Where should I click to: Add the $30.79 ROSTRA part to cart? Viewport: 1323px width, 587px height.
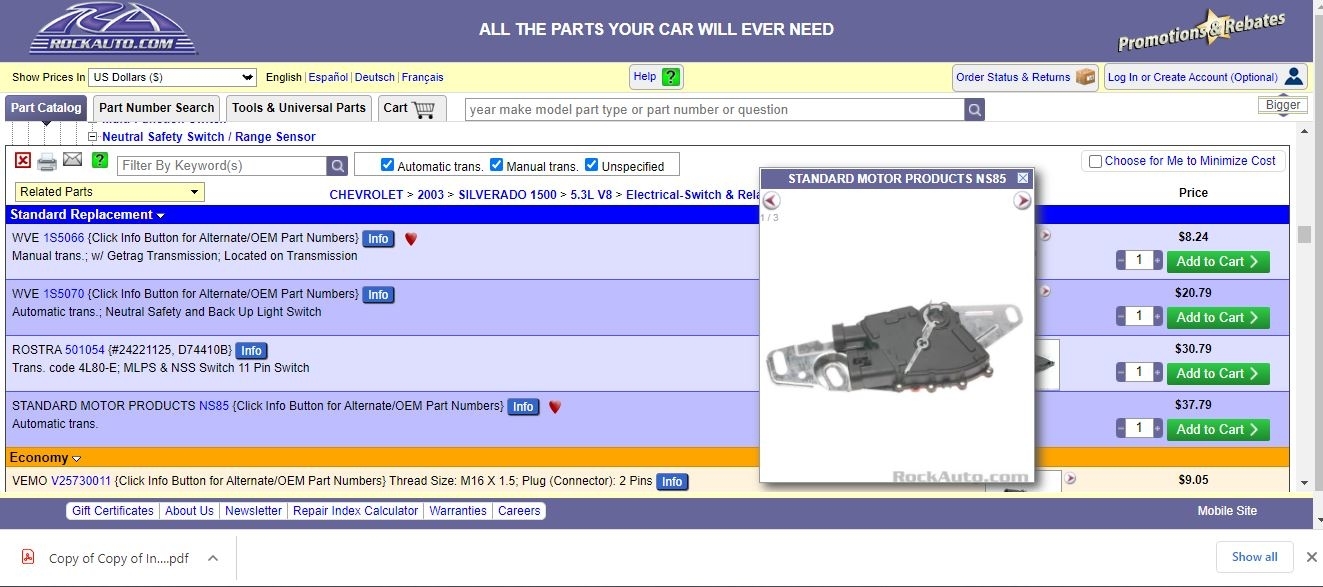tap(1218, 374)
